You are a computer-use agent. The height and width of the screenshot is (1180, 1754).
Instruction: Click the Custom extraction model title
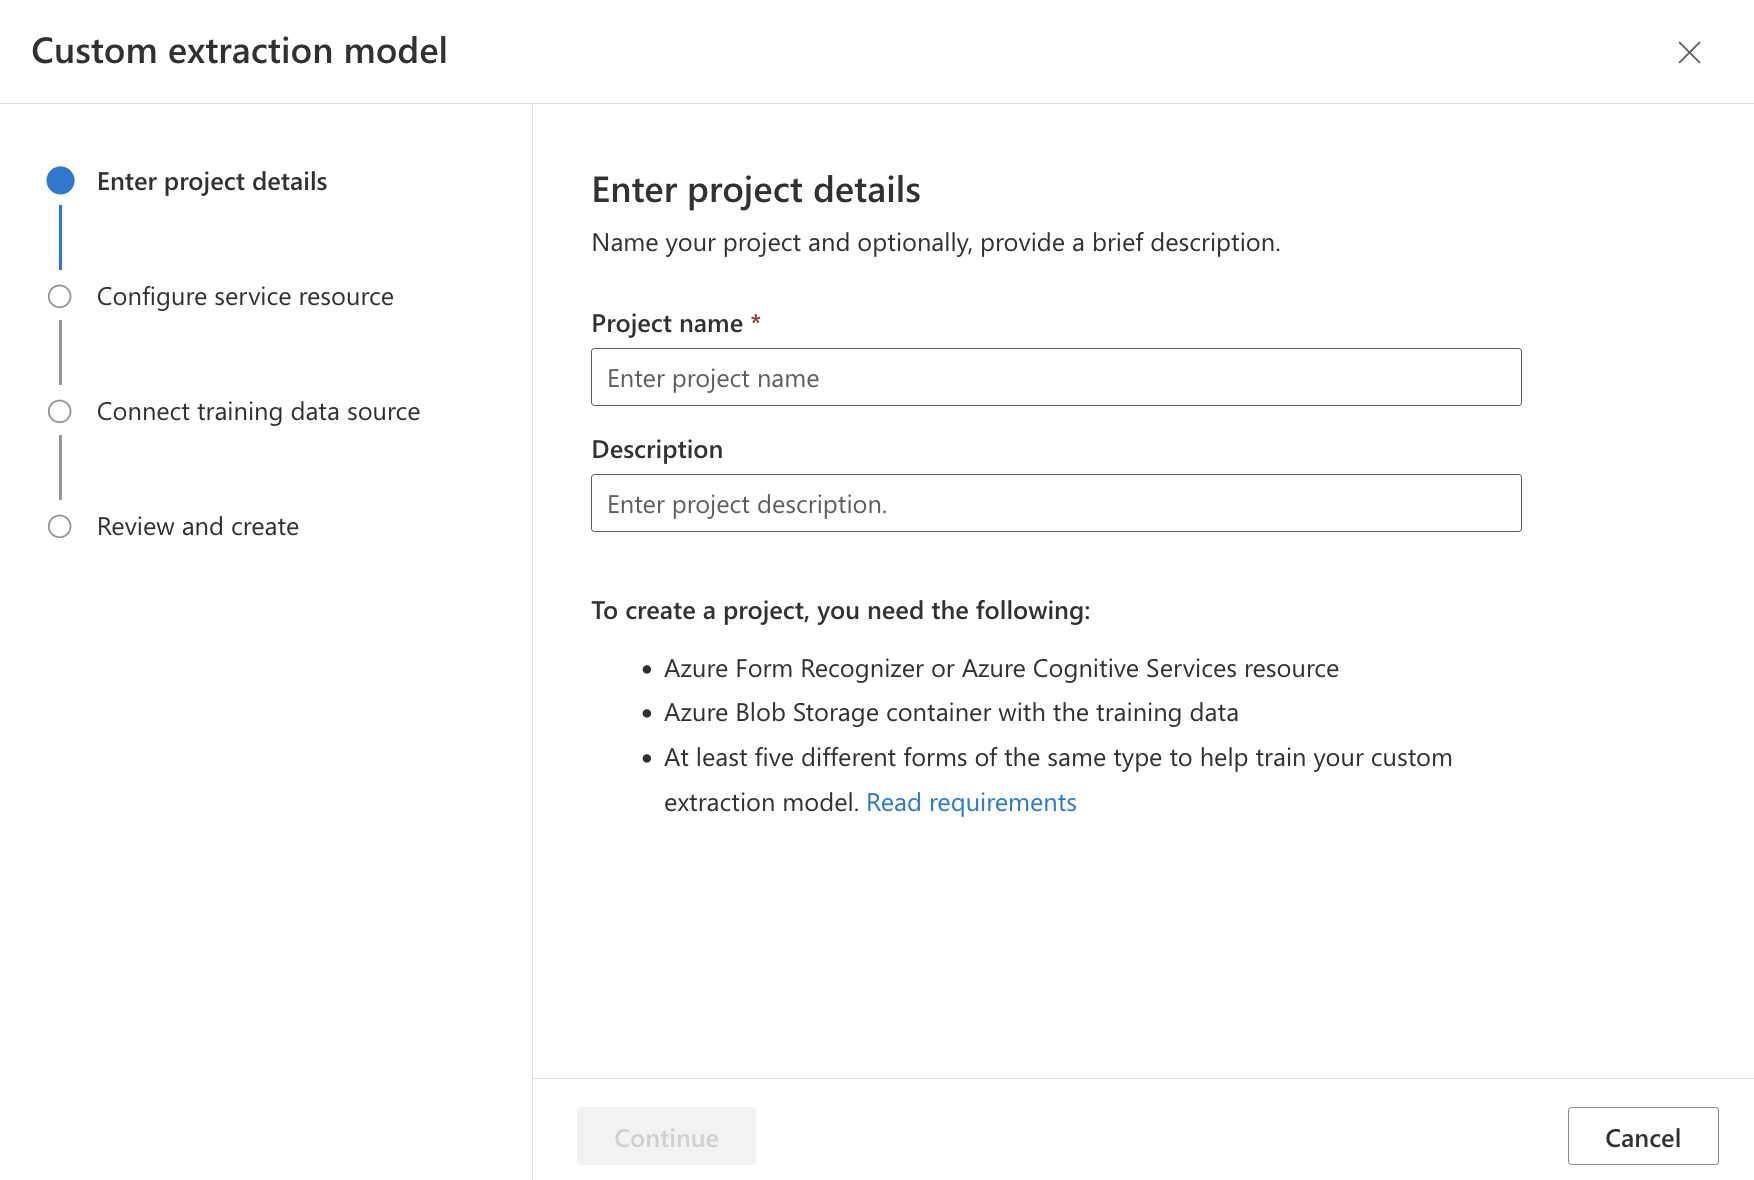coord(239,51)
